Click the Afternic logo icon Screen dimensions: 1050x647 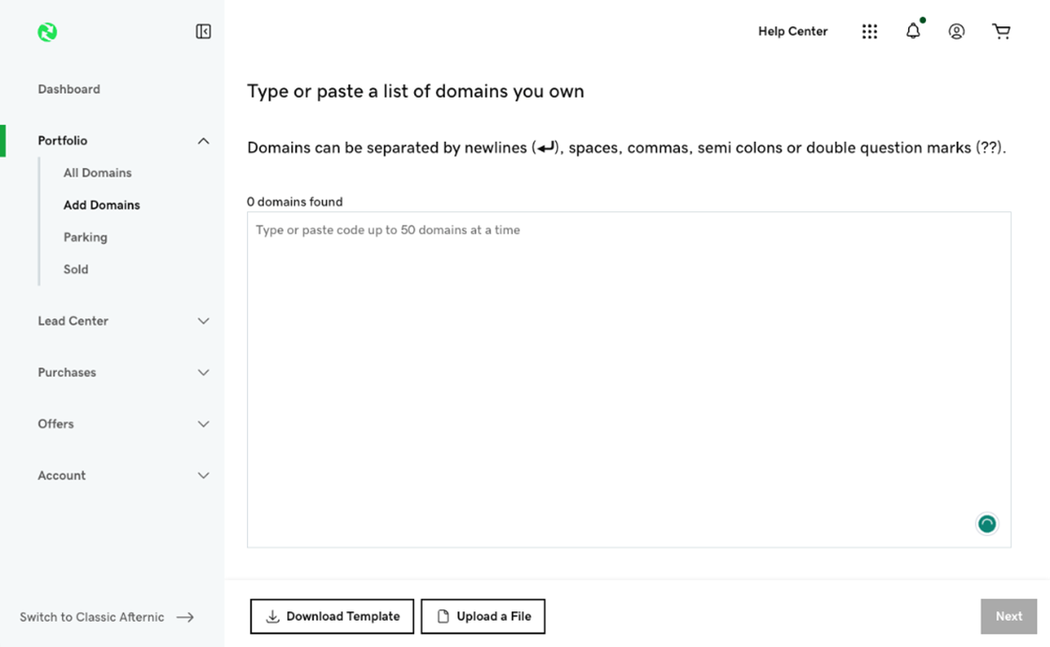47,32
